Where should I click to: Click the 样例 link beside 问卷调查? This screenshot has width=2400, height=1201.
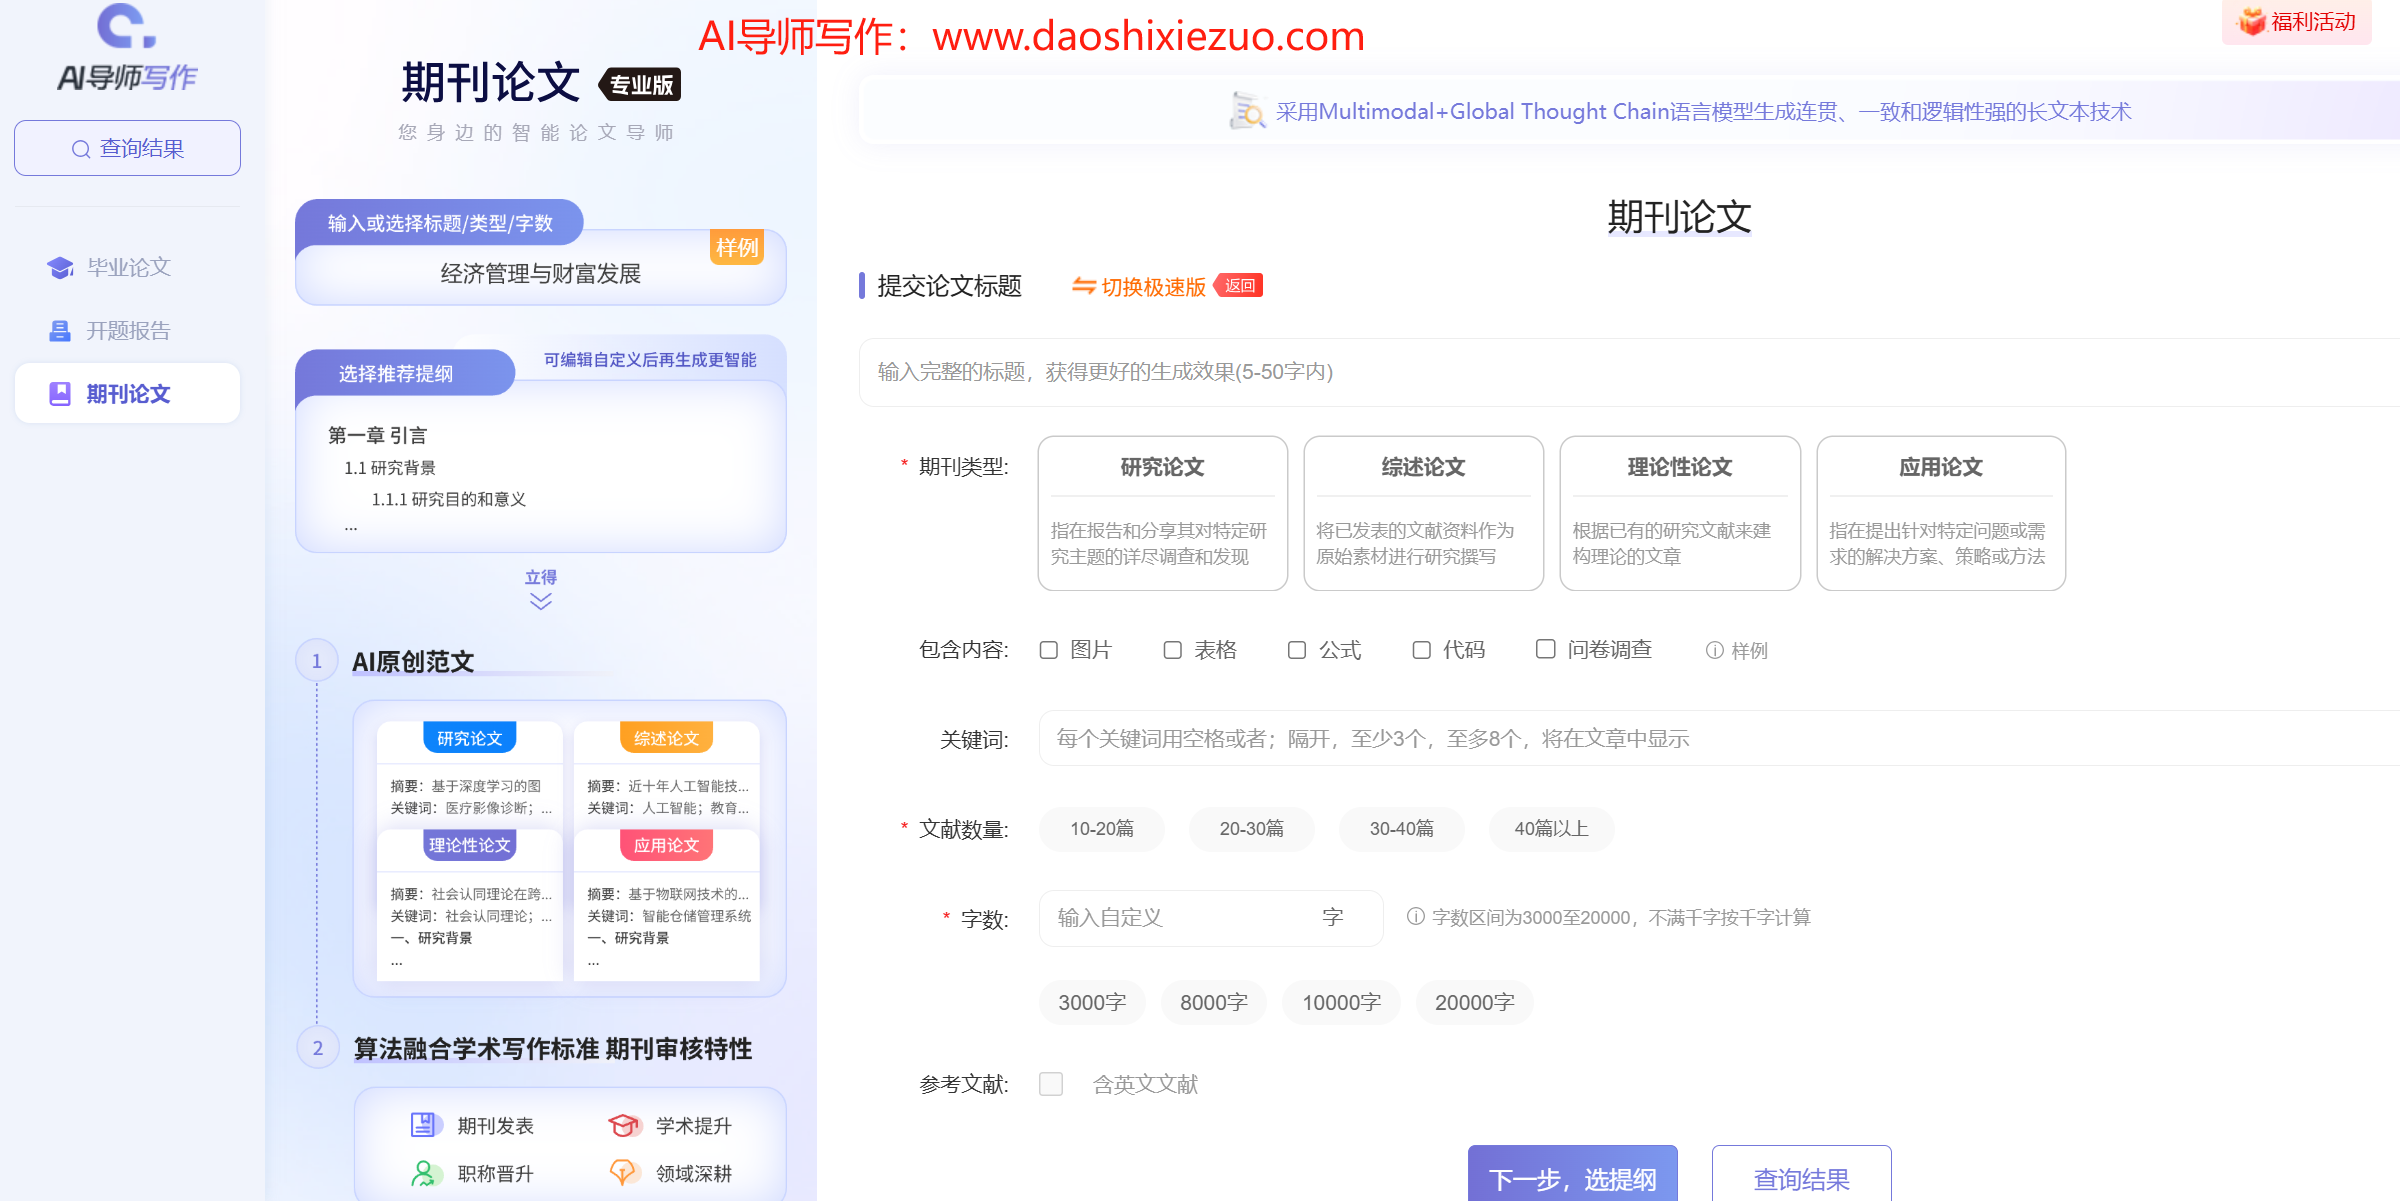1737,650
